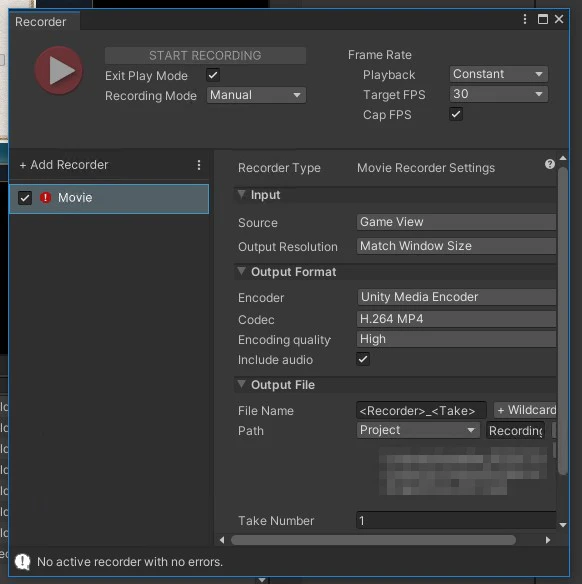Viewport: 582px width, 584px height.
Task: Click the scroll down arrow
Action: coord(563,525)
